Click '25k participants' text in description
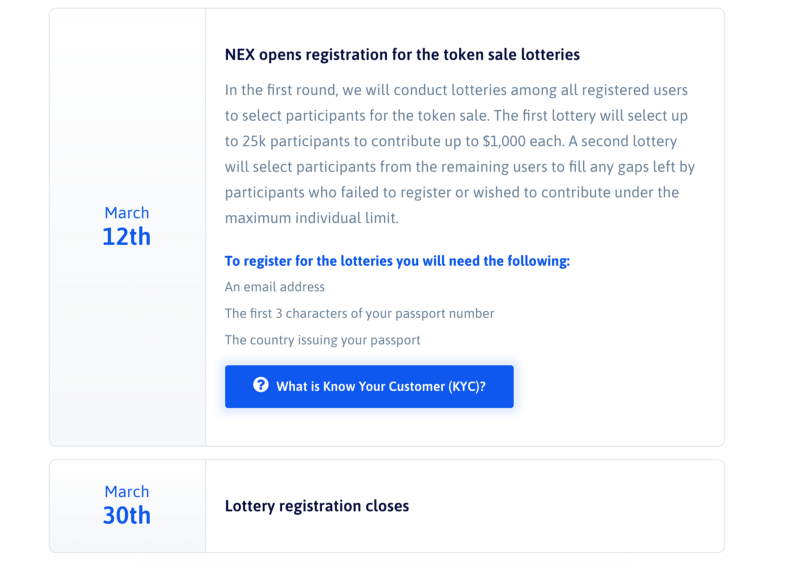The image size is (800, 568). 298,141
